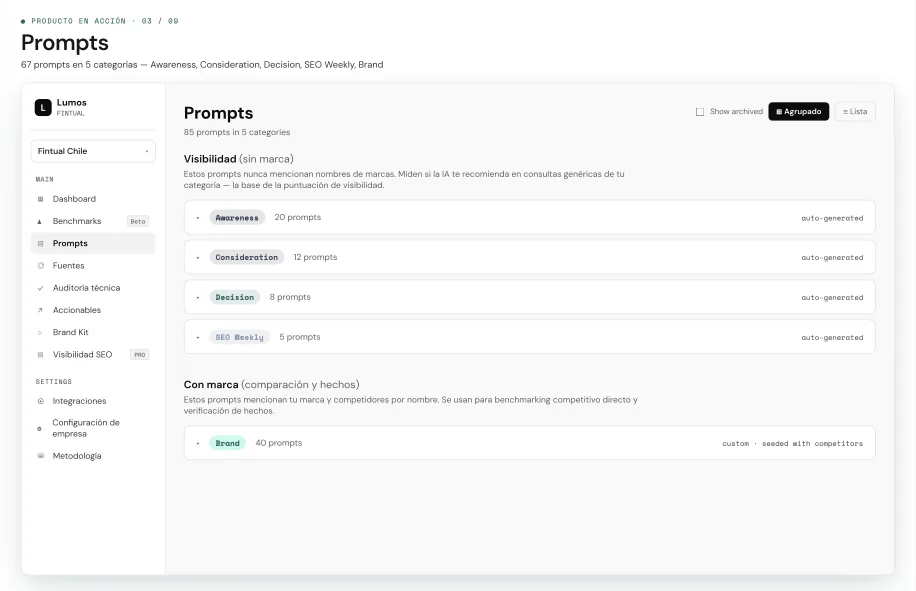Viewport: 916px width, 591px height.
Task: Click the Auditoría técnica checkmark icon
Action: 40,288
